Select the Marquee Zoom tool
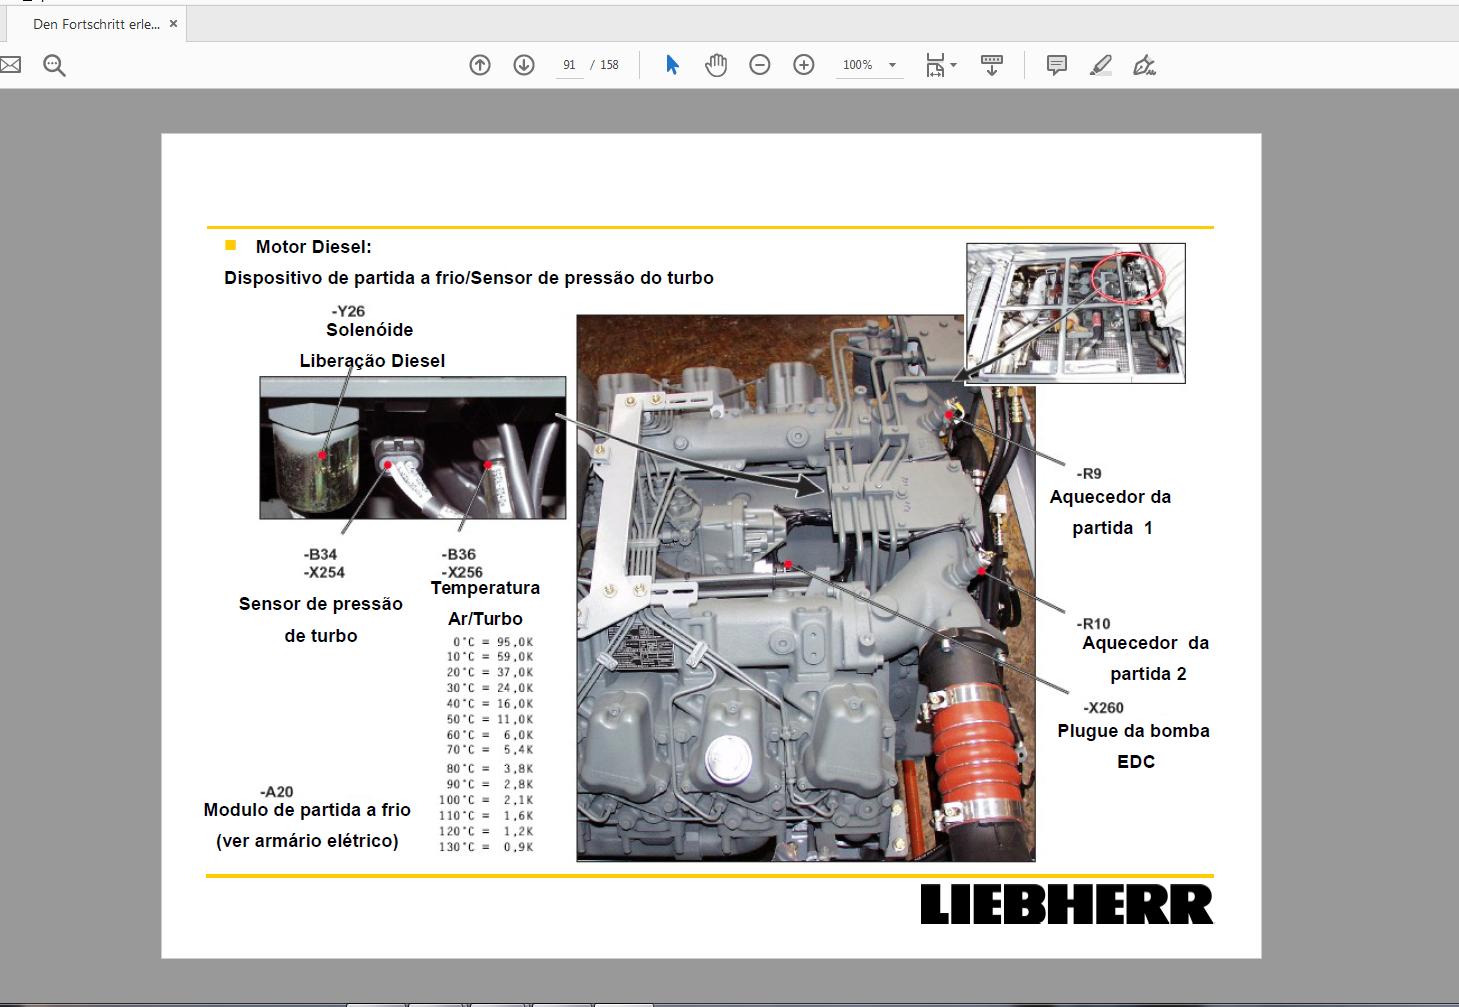1459x1007 pixels. [x=53, y=64]
